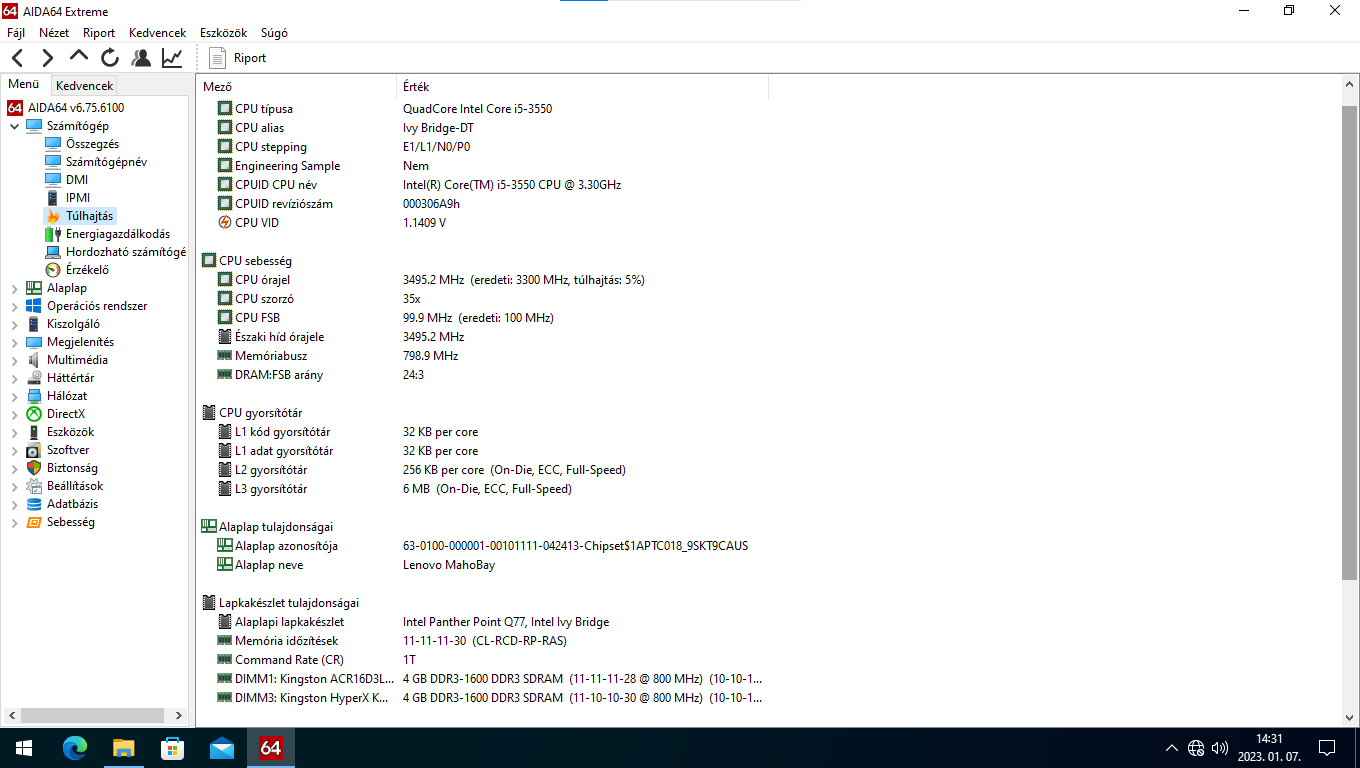The image size is (1360, 768).
Task: Click the Eszközök tree icon
Action: click(34, 432)
